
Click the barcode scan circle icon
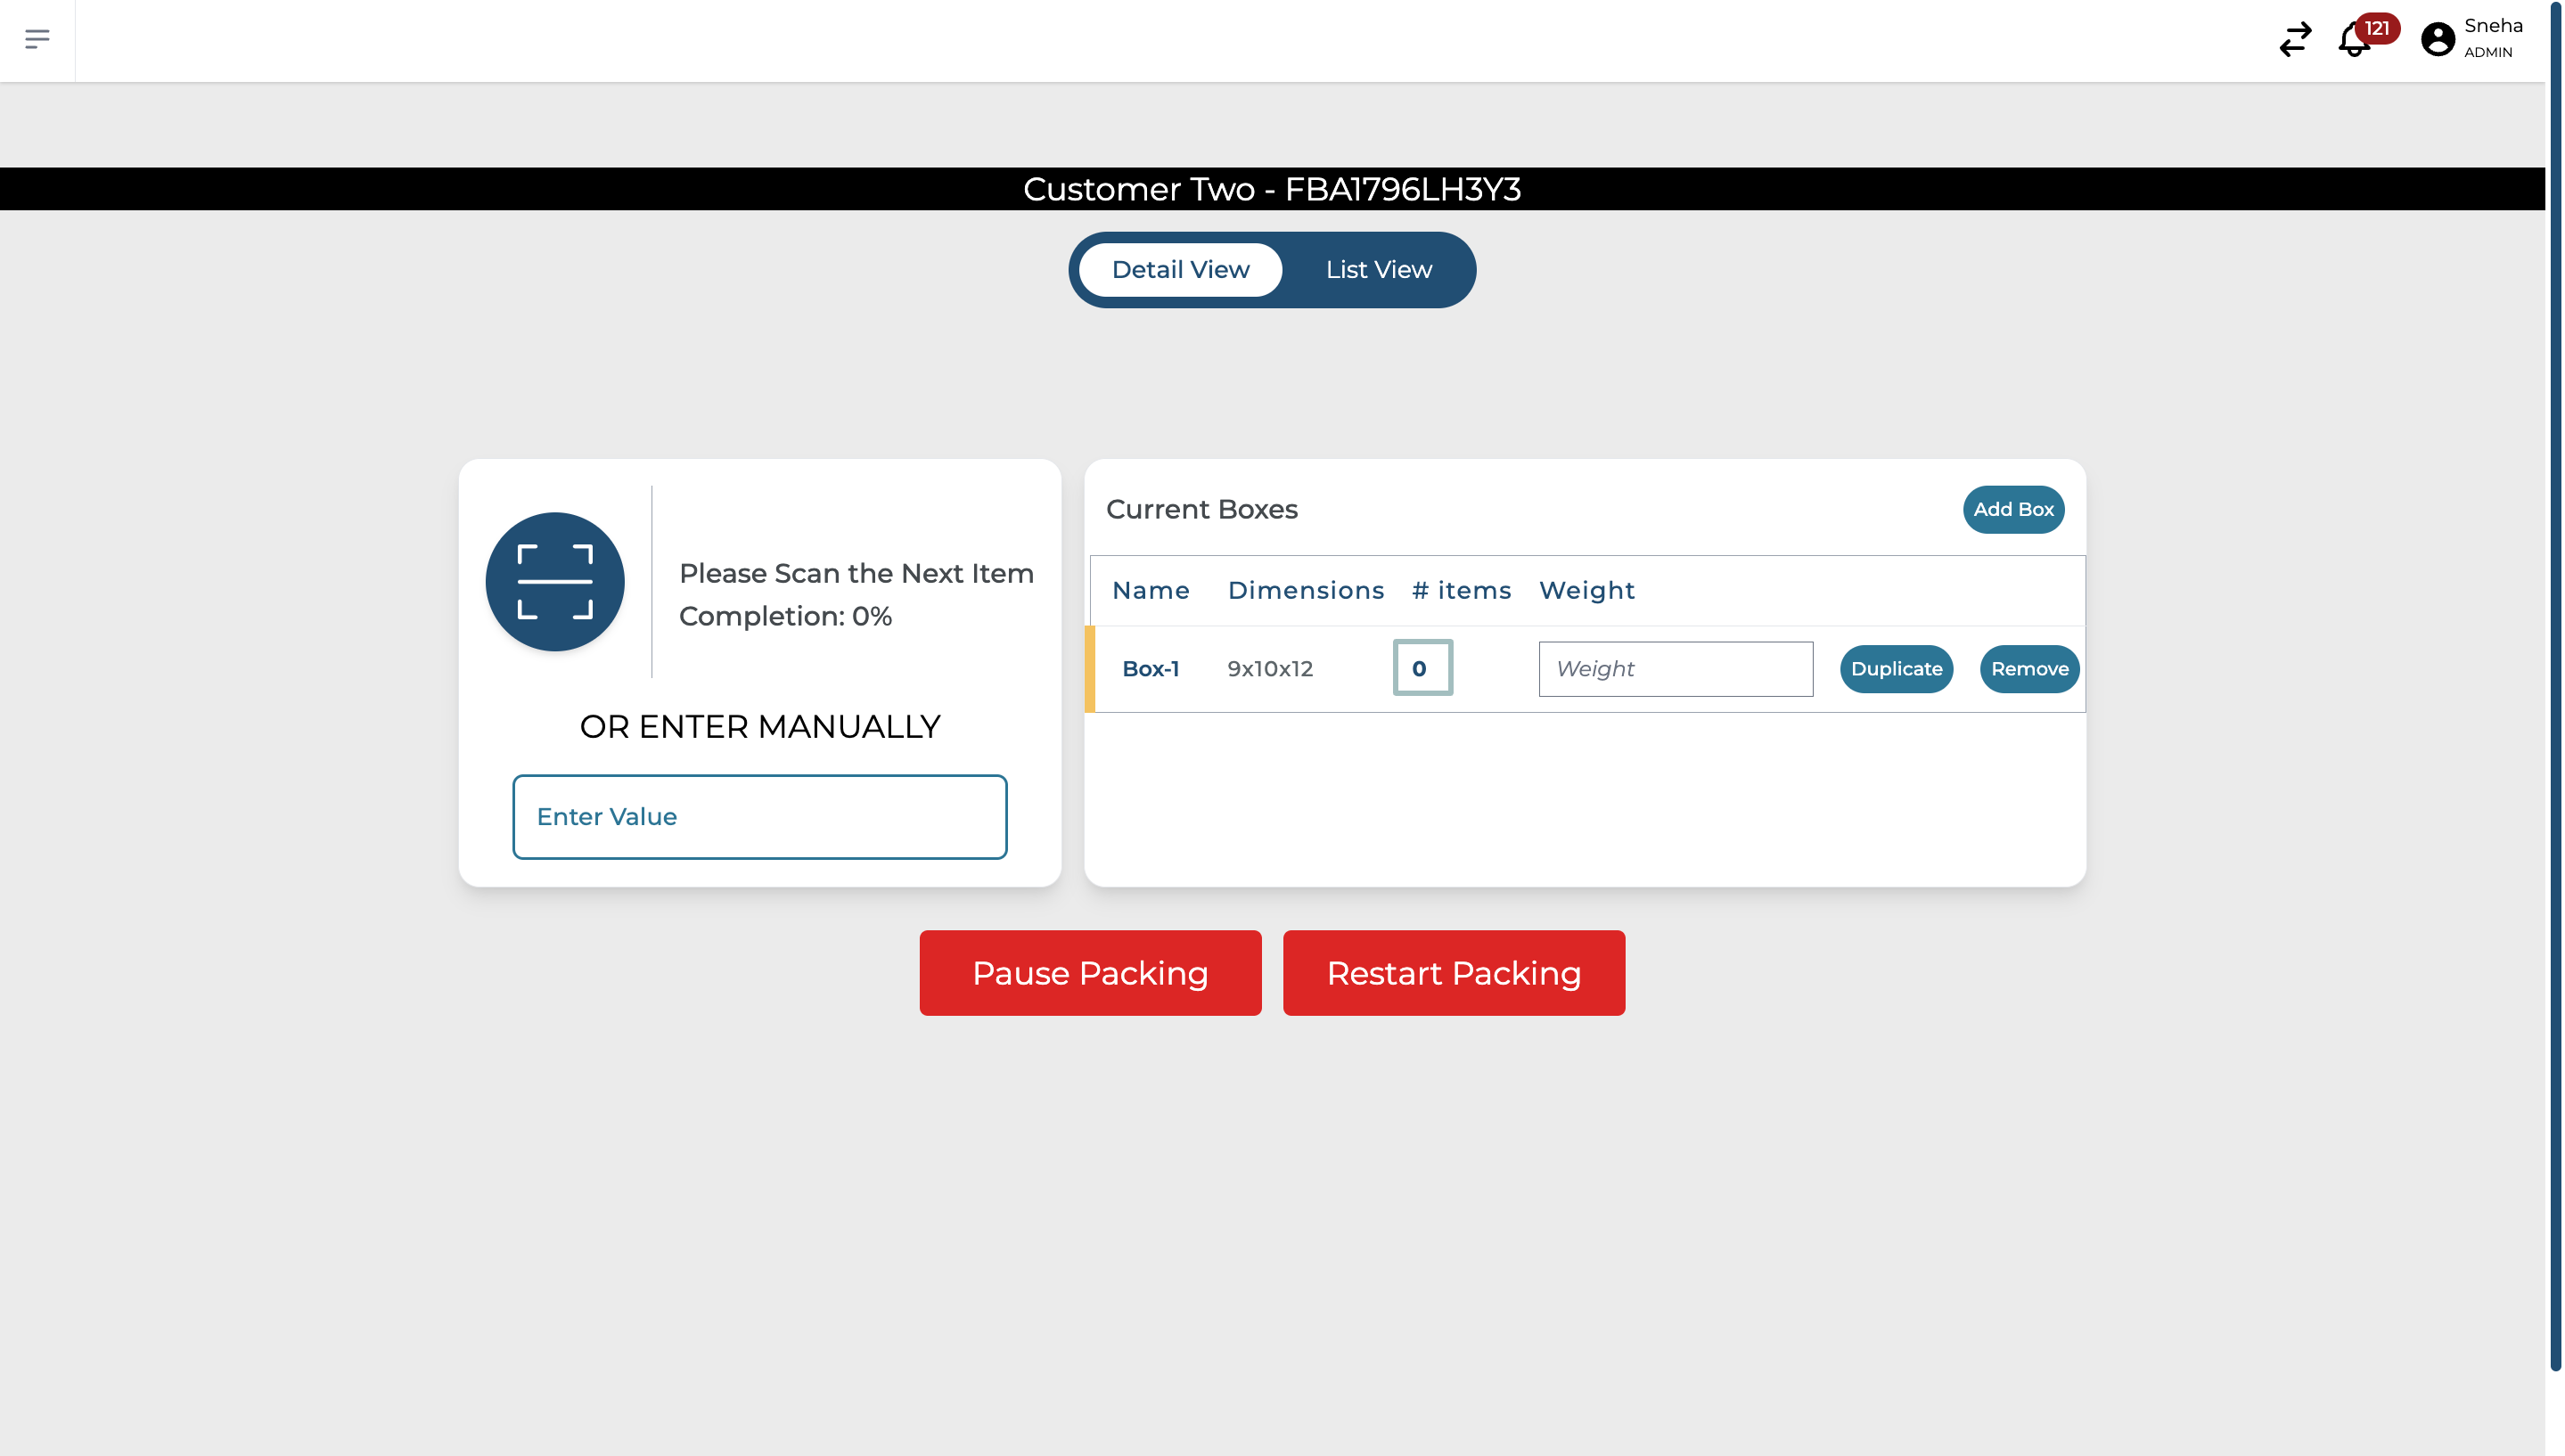[554, 582]
